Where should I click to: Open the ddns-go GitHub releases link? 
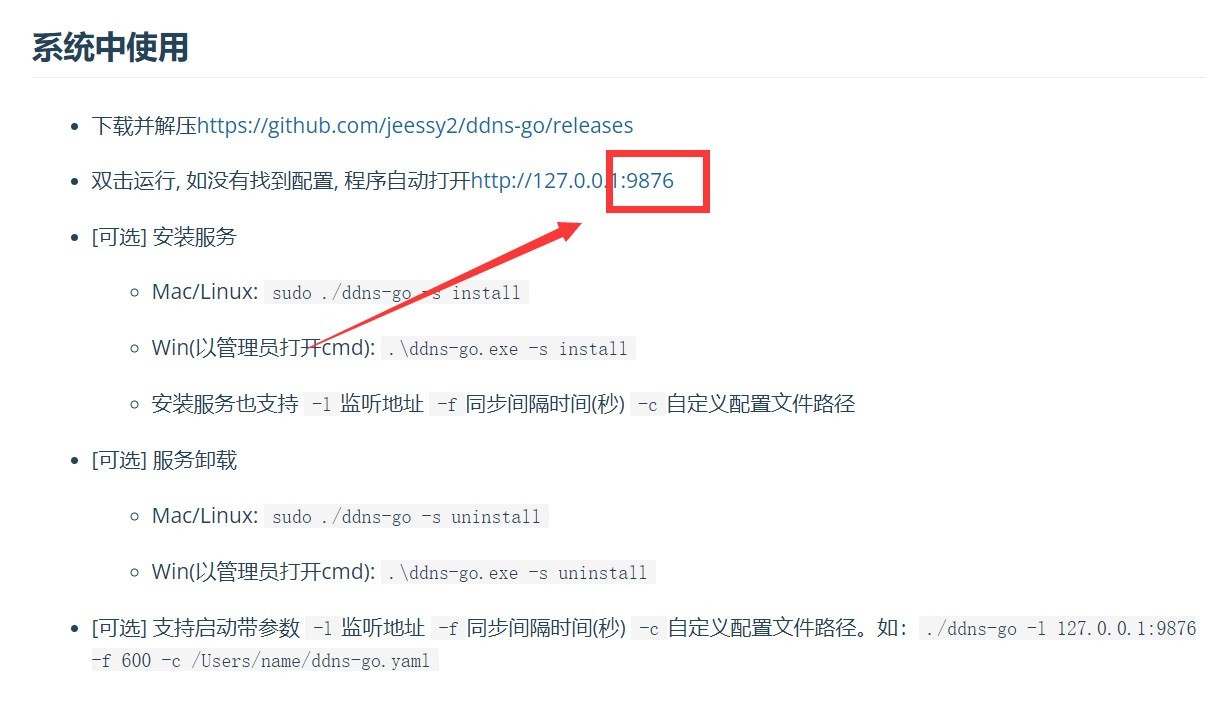[415, 126]
